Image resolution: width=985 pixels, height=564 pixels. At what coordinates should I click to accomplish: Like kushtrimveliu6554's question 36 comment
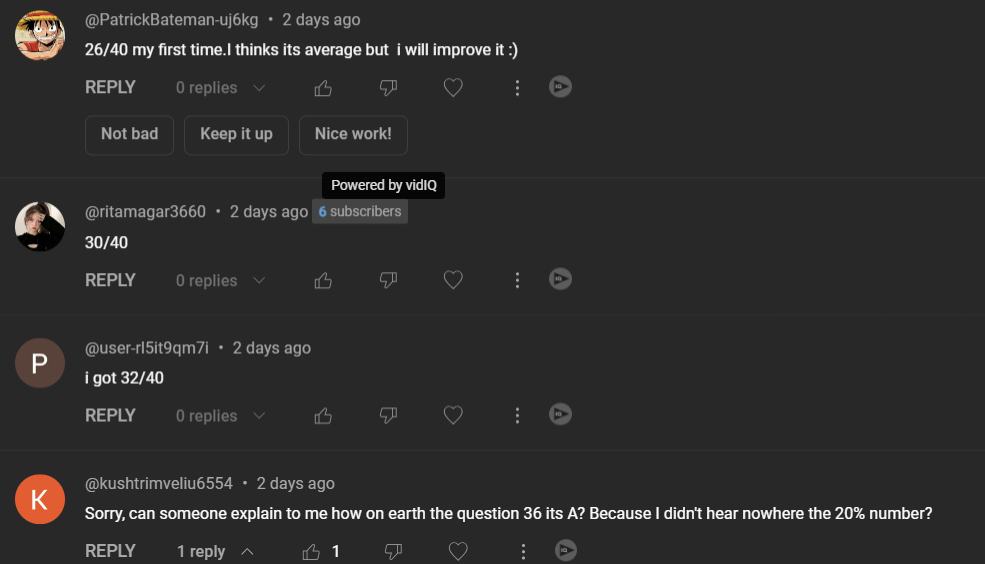click(311, 551)
